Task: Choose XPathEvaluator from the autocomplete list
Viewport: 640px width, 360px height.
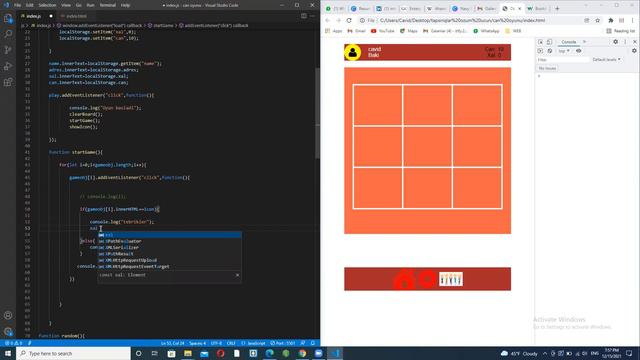Action: pos(169,241)
